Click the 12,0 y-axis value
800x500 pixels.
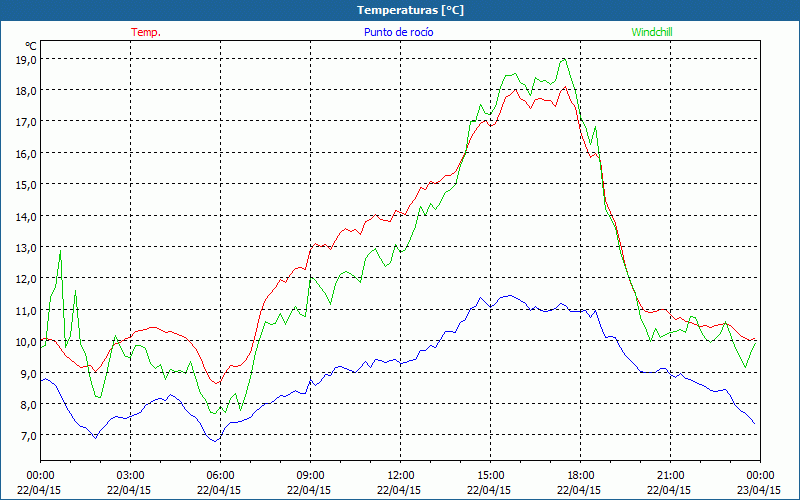[27, 279]
